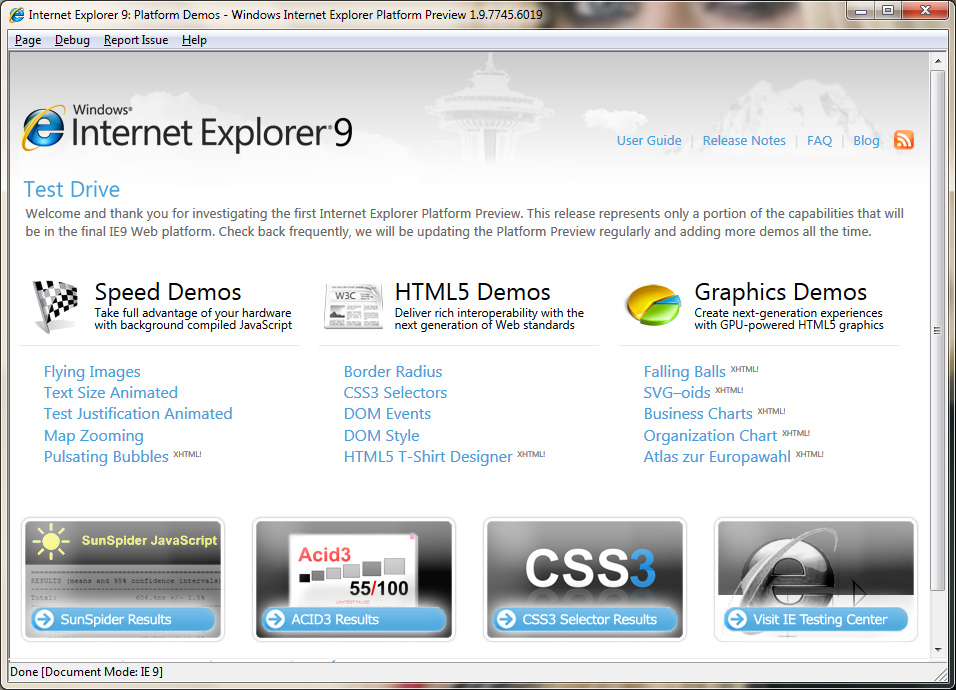This screenshot has width=956, height=690.
Task: Click the HTML5 Demos heading
Action: (x=473, y=292)
